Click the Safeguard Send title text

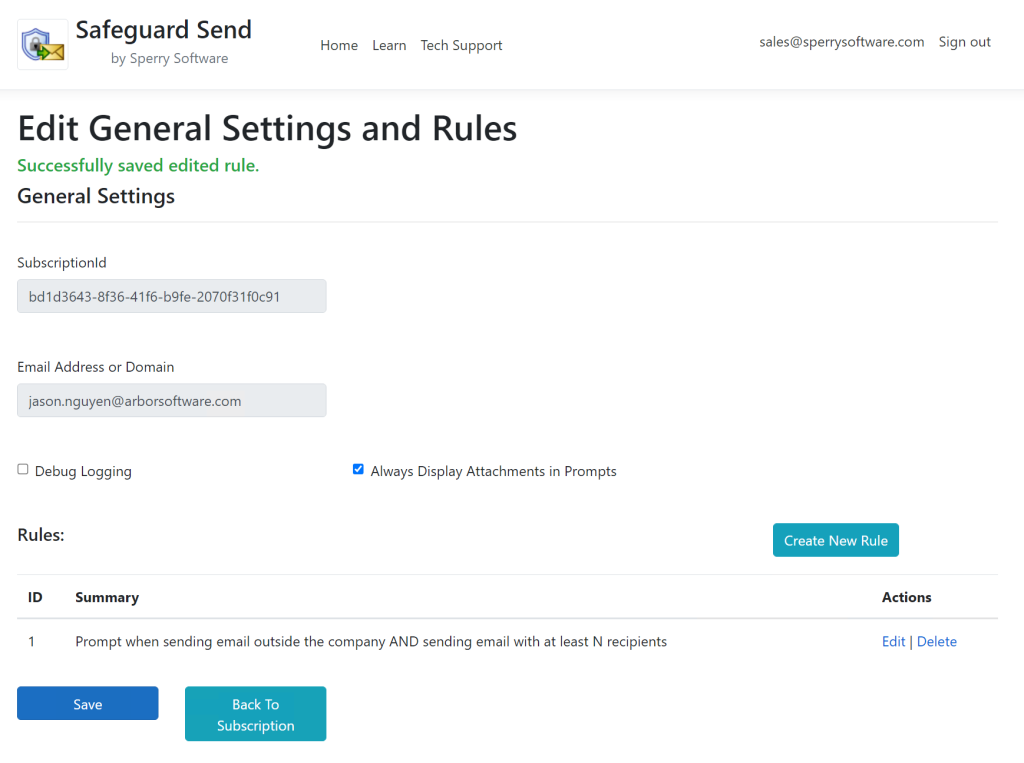point(164,29)
